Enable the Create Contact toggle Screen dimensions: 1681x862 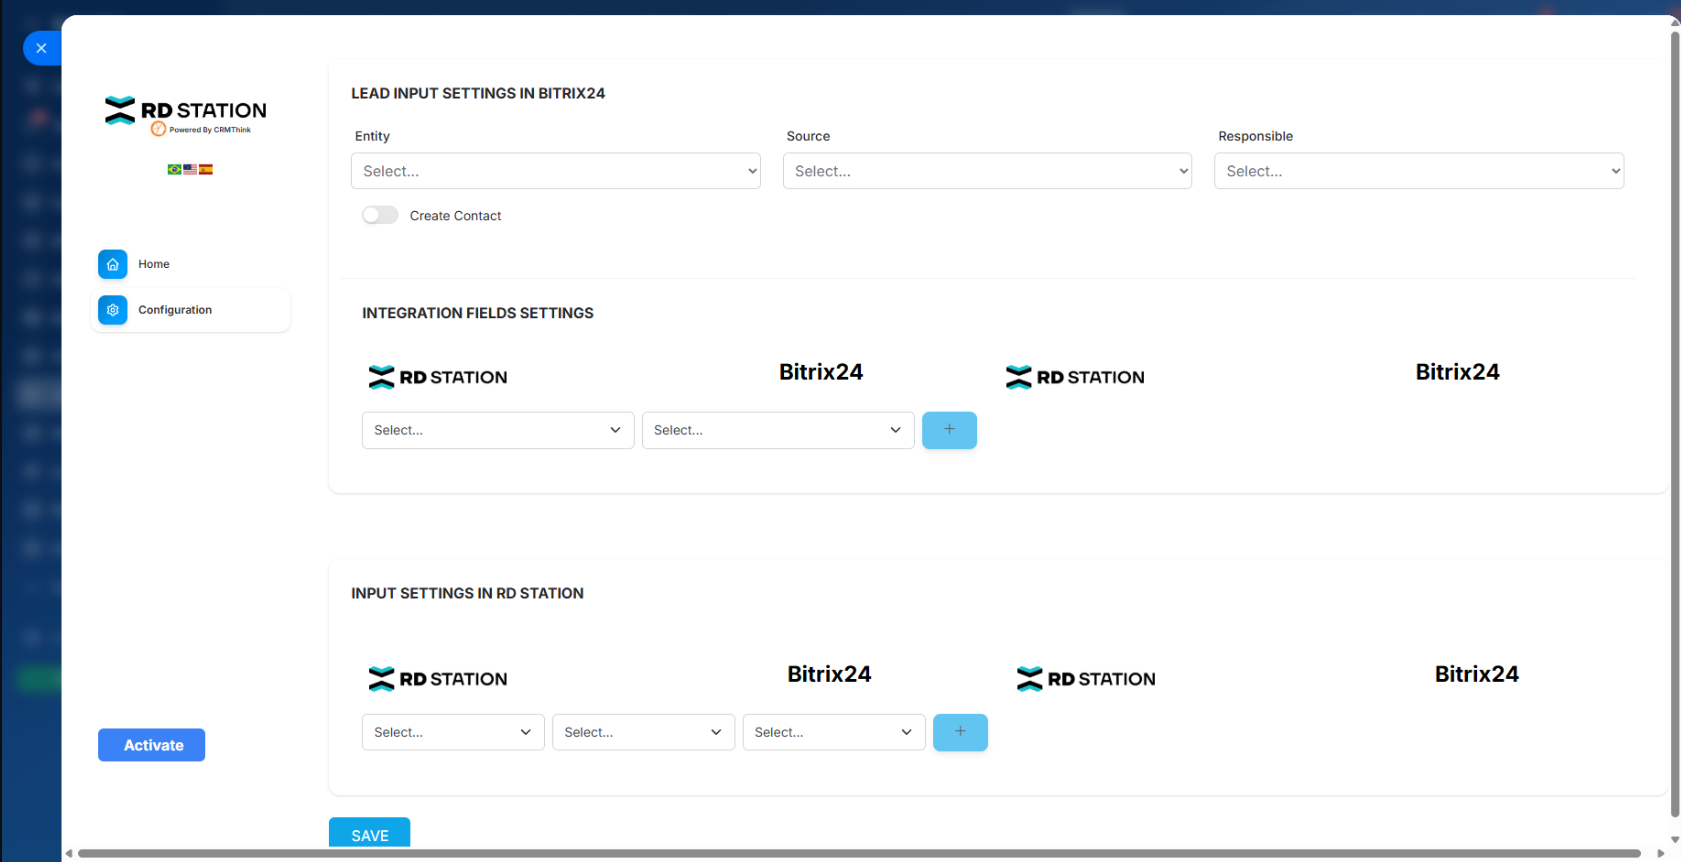point(380,215)
